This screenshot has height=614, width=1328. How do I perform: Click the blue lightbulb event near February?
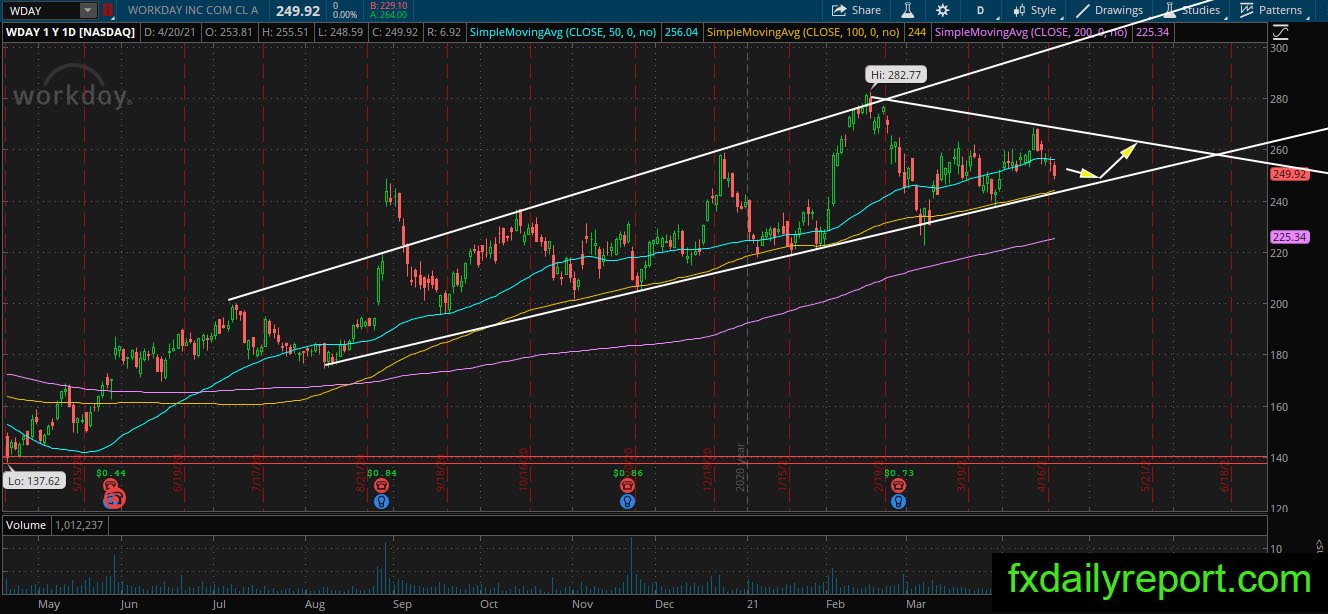899,501
